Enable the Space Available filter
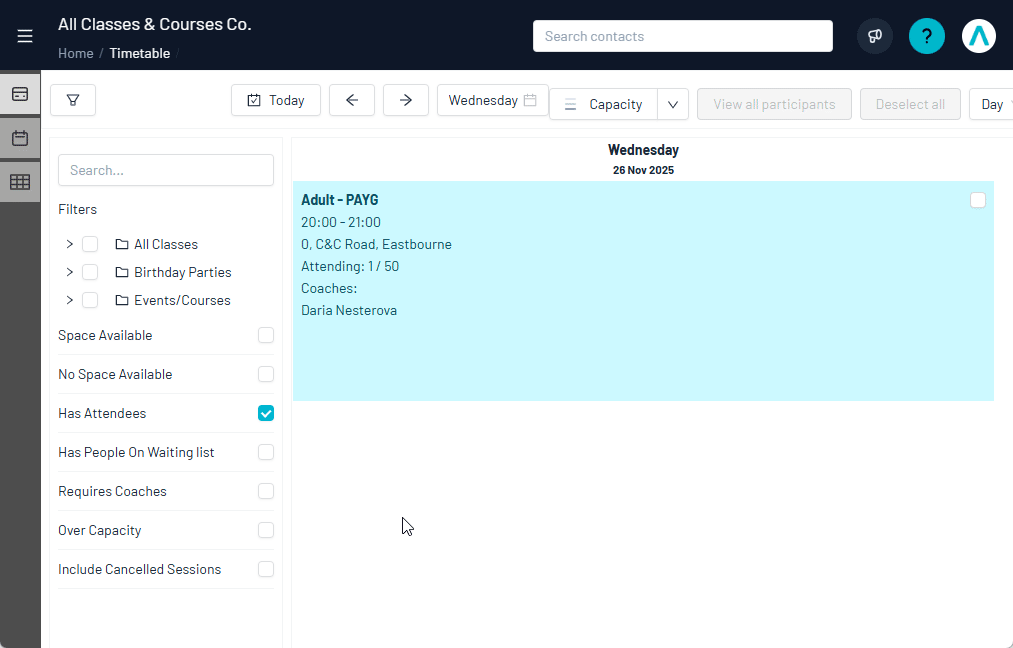The image size is (1013, 648). click(x=266, y=335)
